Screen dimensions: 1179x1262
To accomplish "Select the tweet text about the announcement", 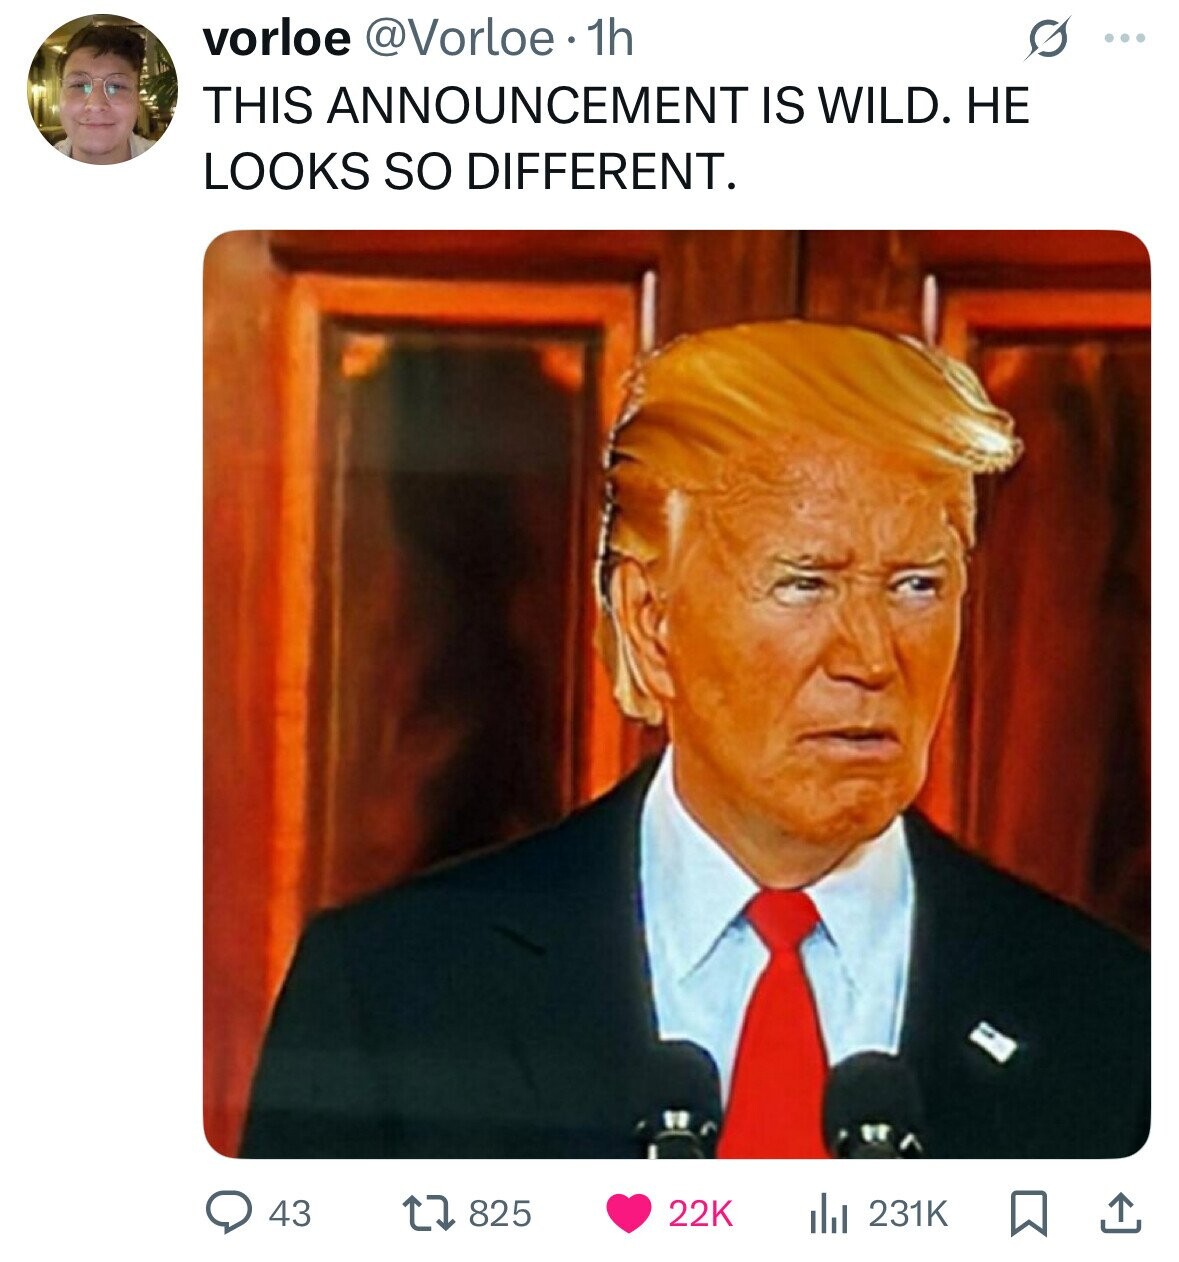I will point(616,138).
